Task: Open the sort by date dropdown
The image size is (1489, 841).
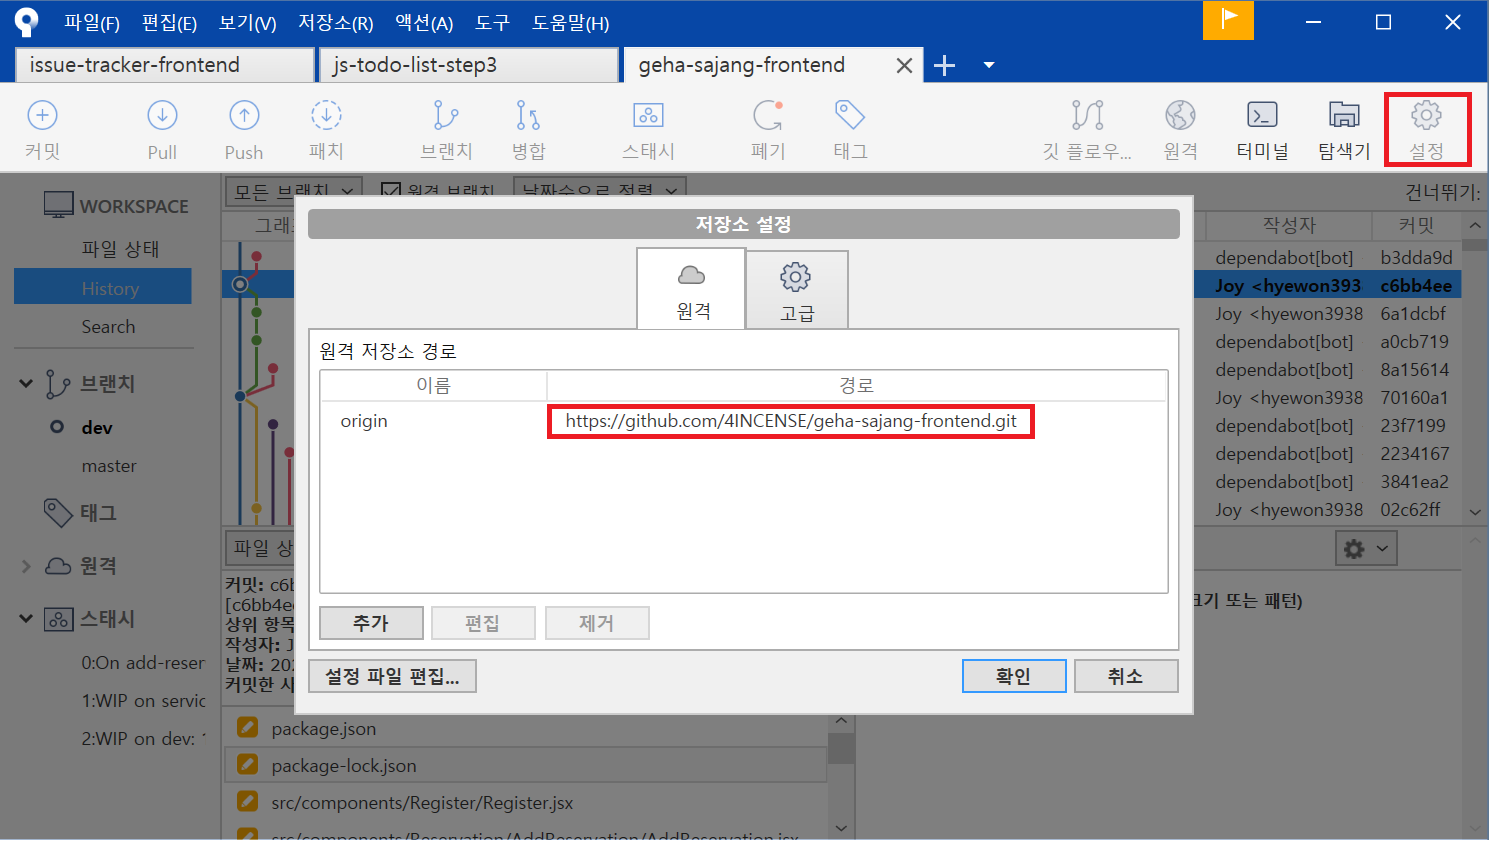Action: 600,190
